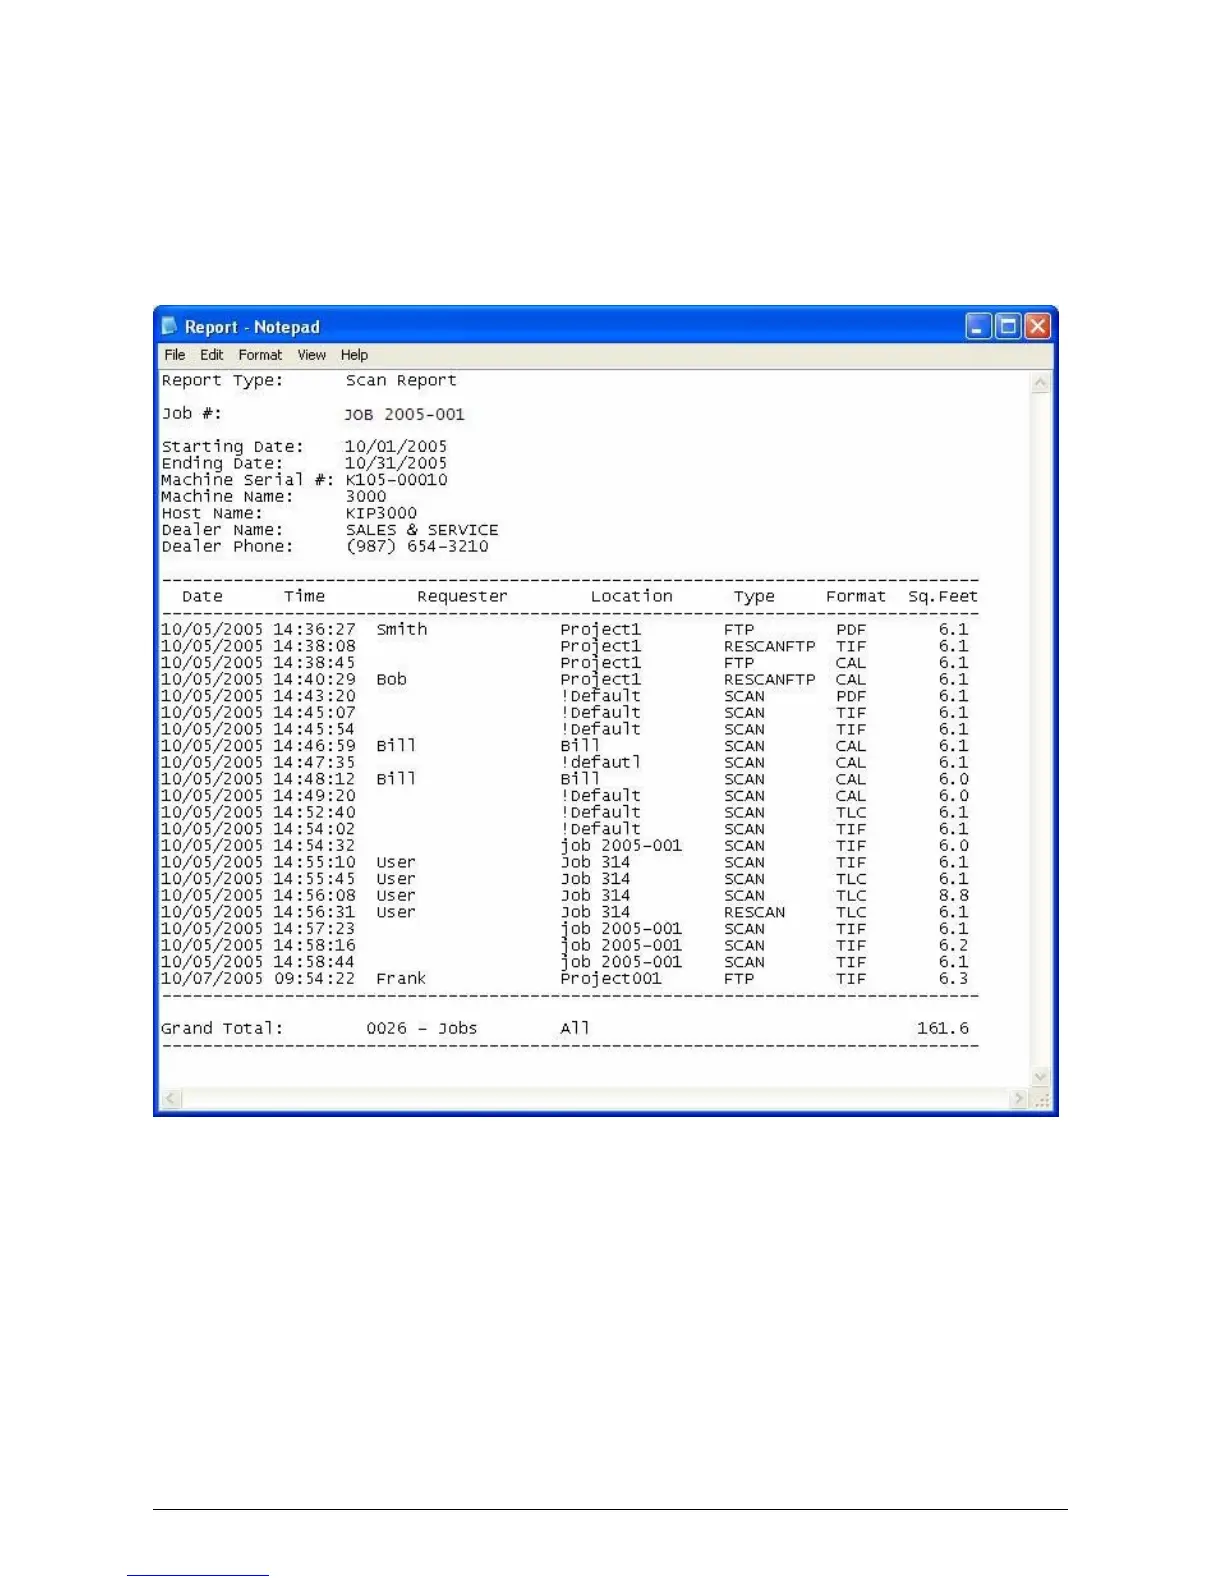This screenshot has height=1584, width=1224.
Task: Maximize the Report Notepad window
Action: (x=1008, y=326)
